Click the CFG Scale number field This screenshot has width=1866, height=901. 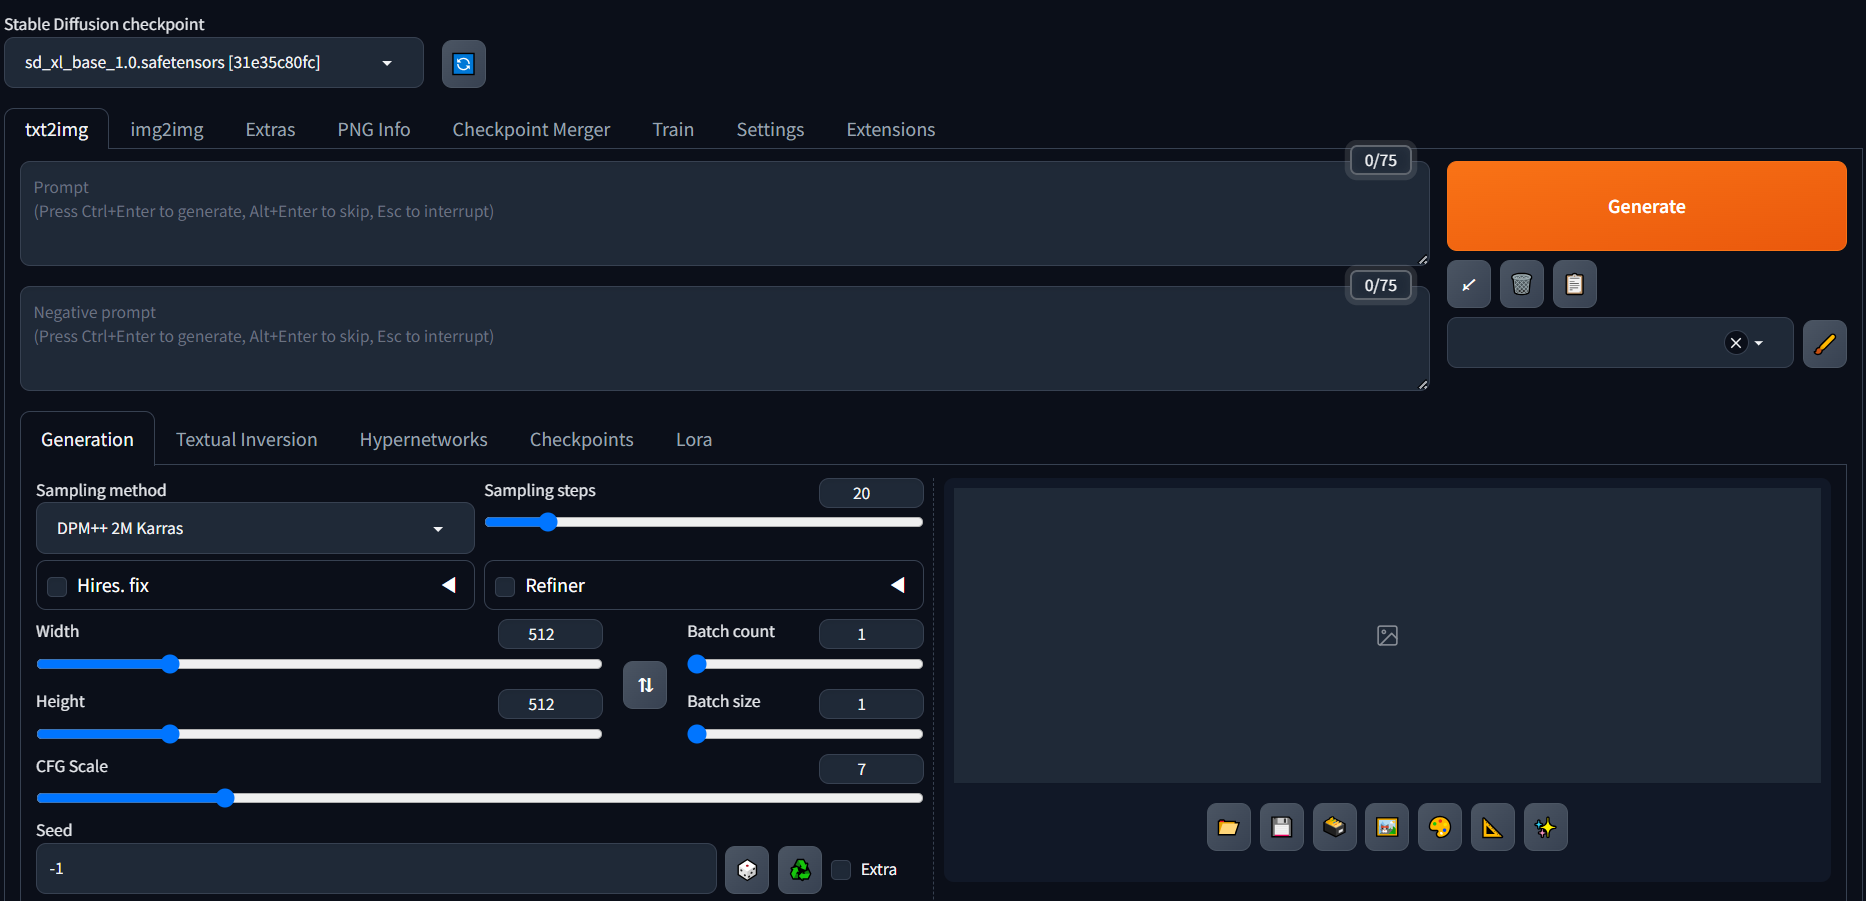(x=871, y=769)
